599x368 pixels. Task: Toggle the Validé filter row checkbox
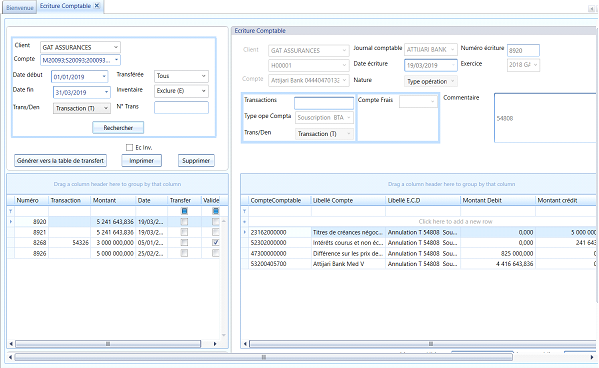[216, 211]
